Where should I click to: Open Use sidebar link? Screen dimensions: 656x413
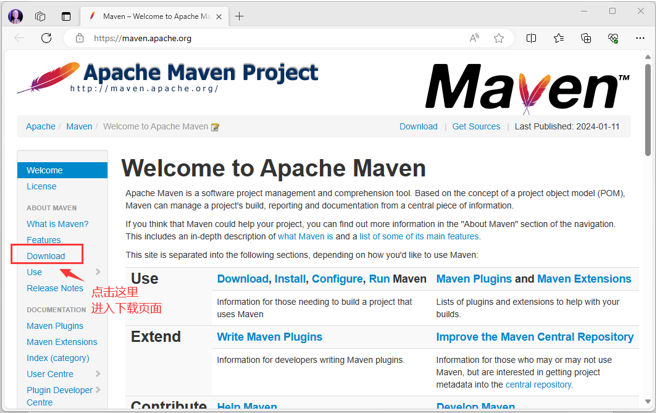point(34,272)
